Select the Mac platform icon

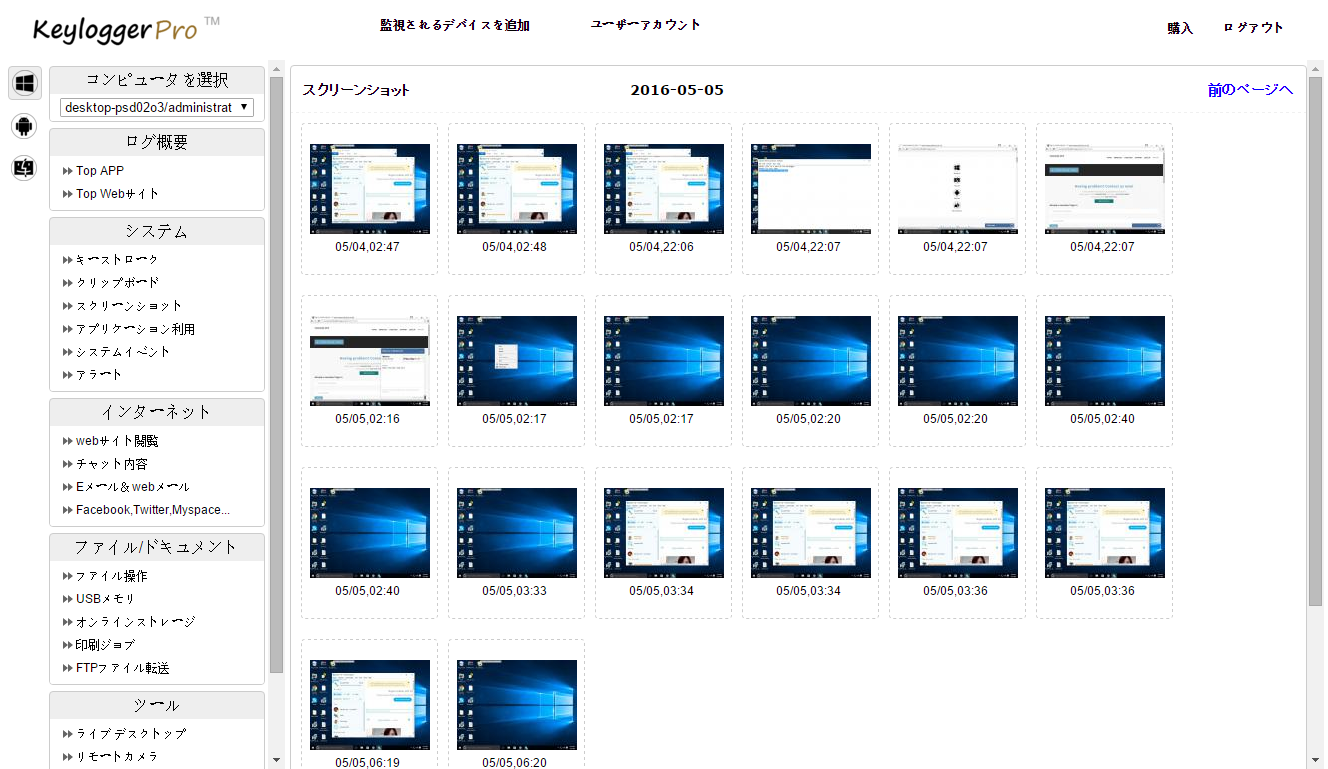point(25,168)
